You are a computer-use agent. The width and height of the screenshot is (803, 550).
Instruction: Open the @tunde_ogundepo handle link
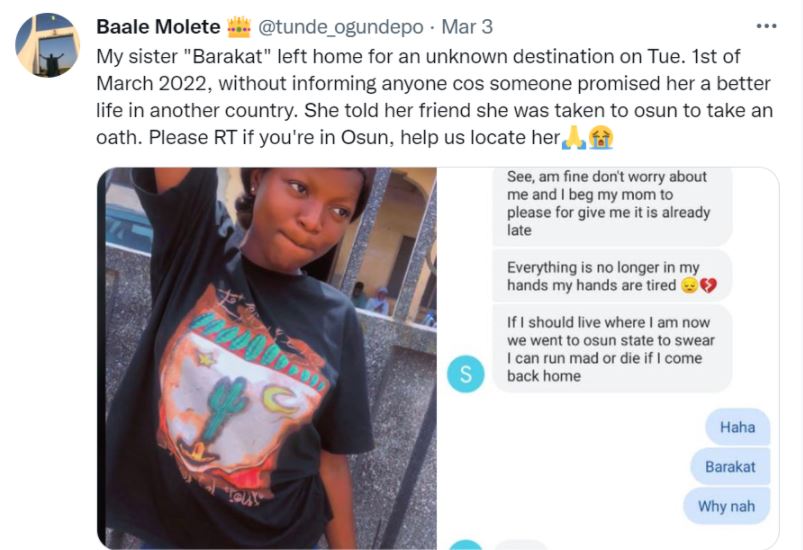tap(339, 26)
